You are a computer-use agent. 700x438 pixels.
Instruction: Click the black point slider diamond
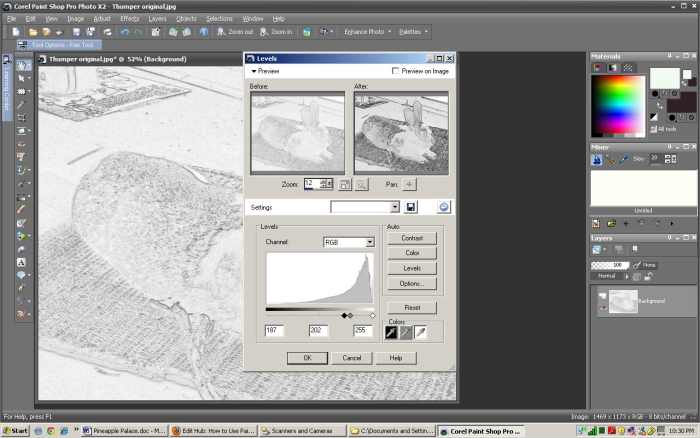pos(344,315)
